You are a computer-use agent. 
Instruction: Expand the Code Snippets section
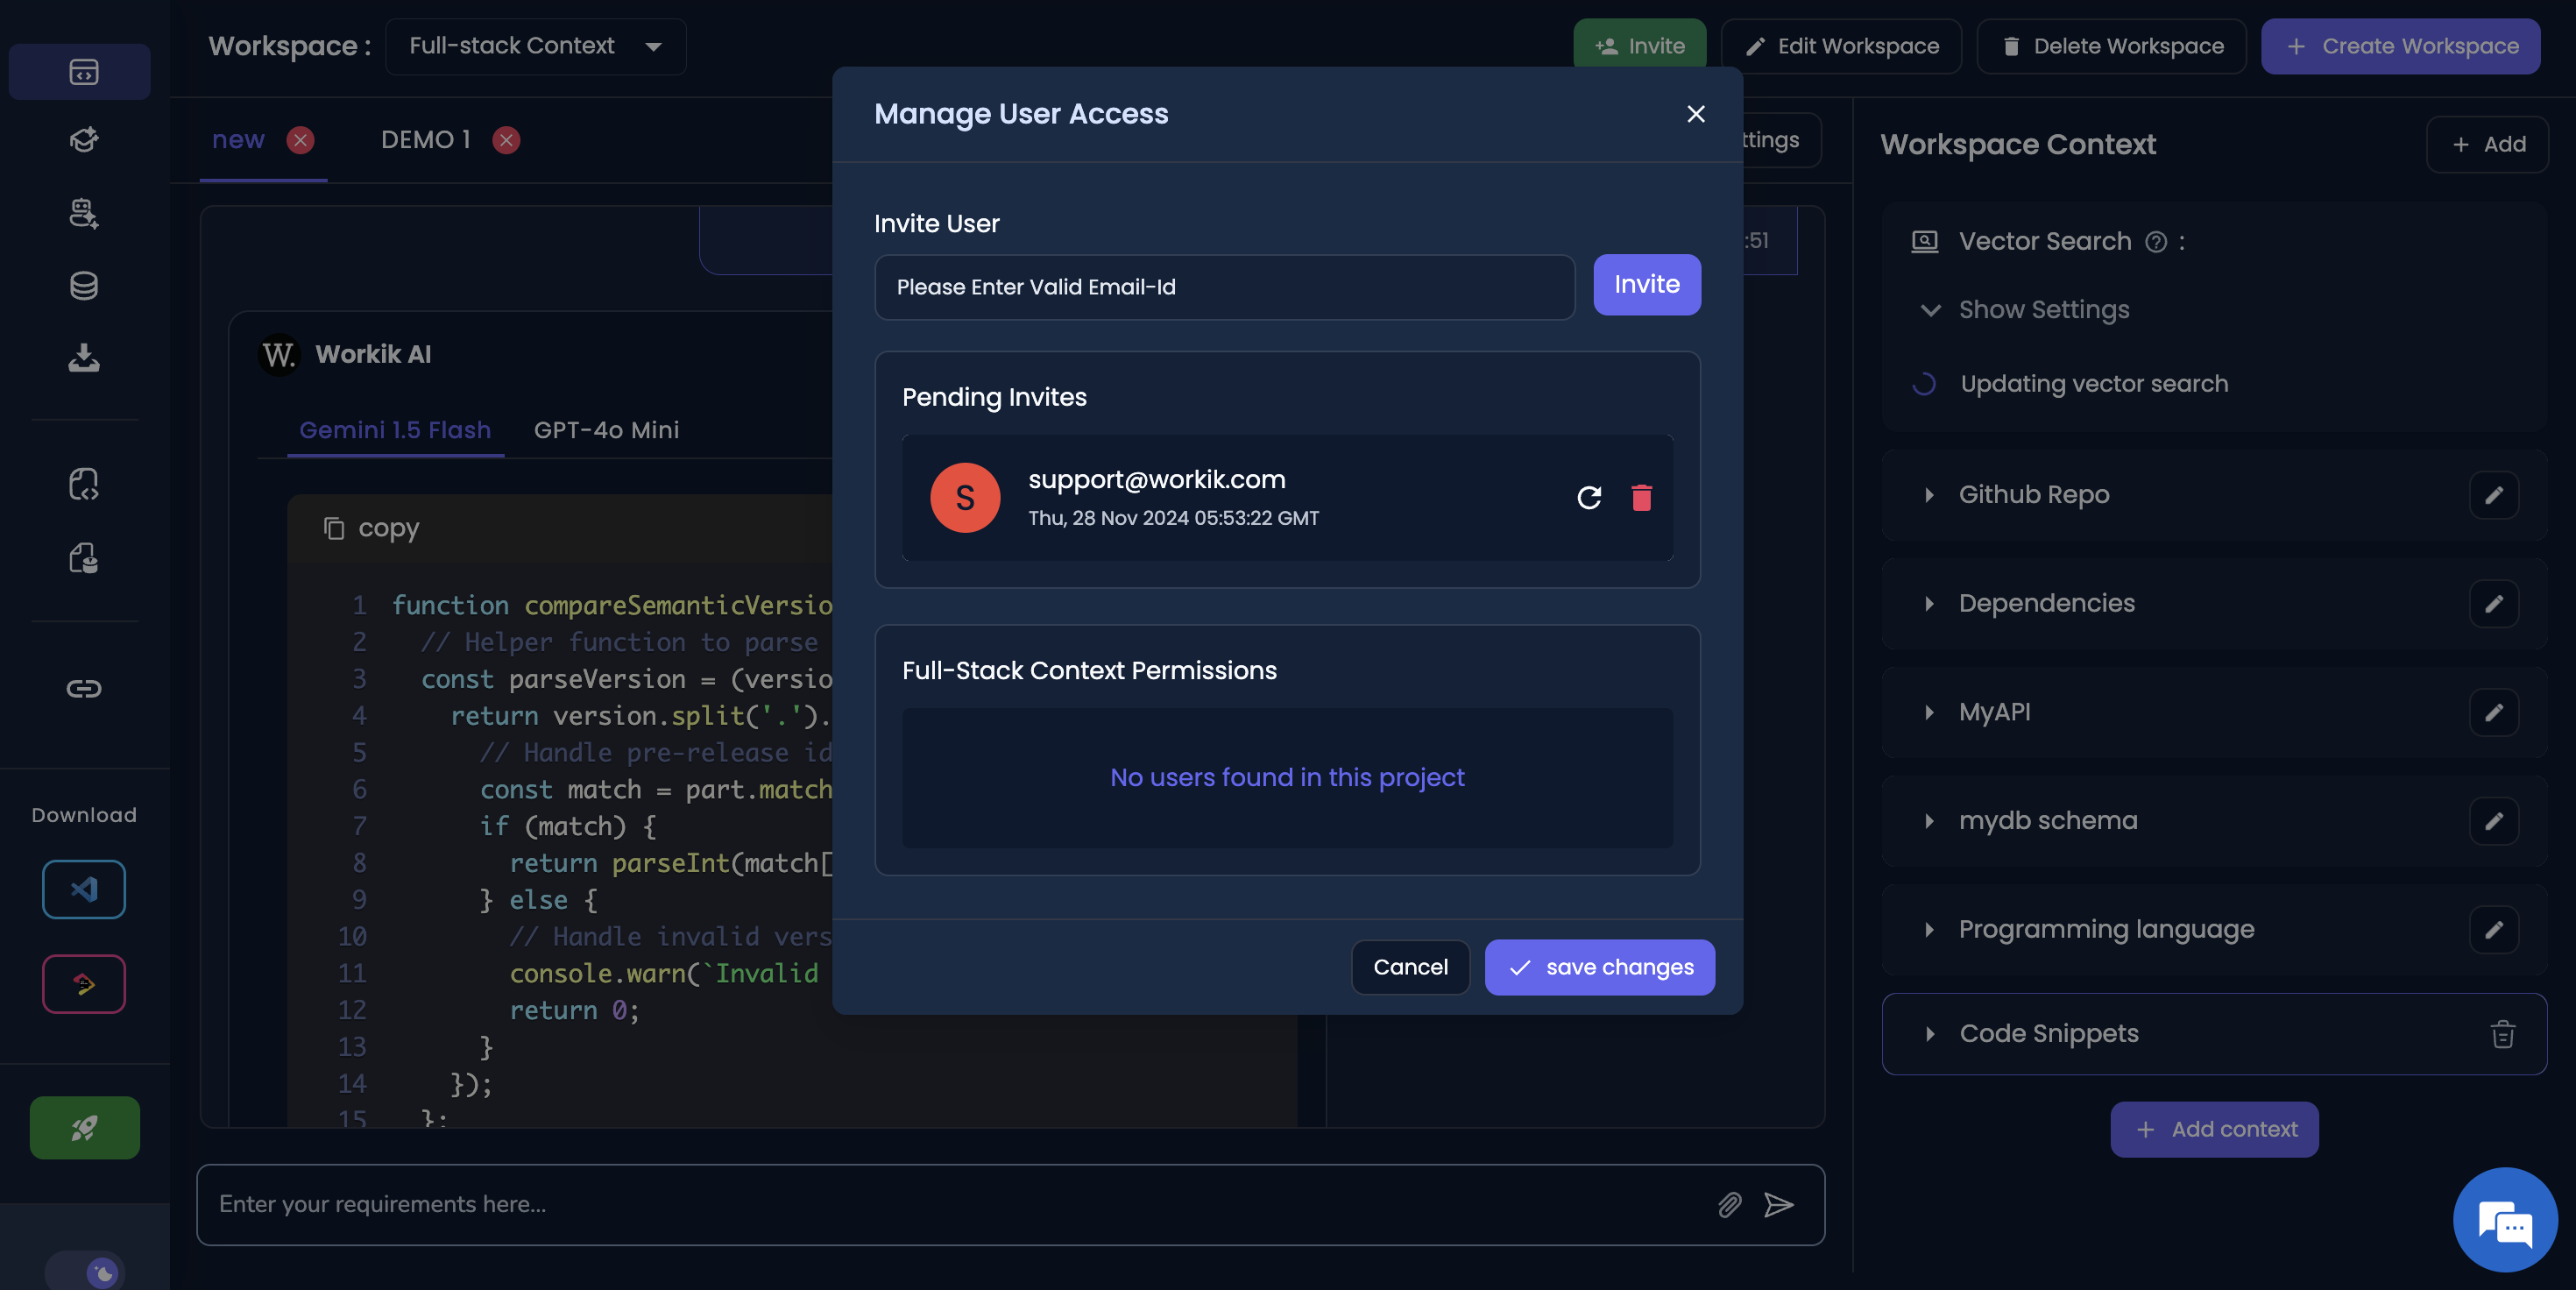point(1929,1033)
